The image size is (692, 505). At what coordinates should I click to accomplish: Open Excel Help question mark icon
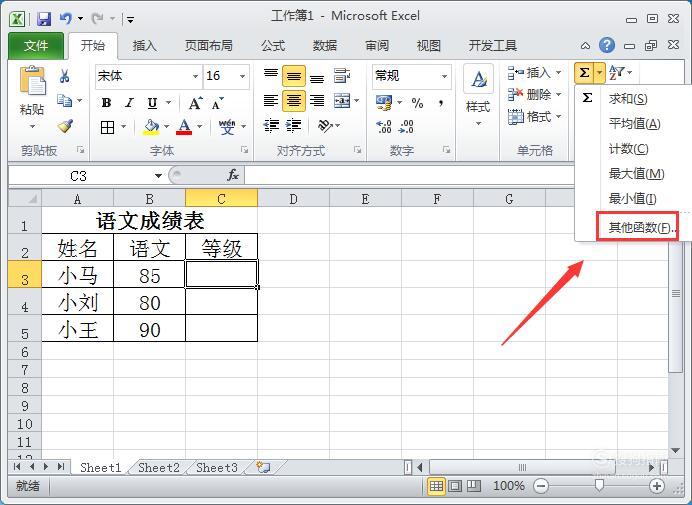[x=607, y=45]
